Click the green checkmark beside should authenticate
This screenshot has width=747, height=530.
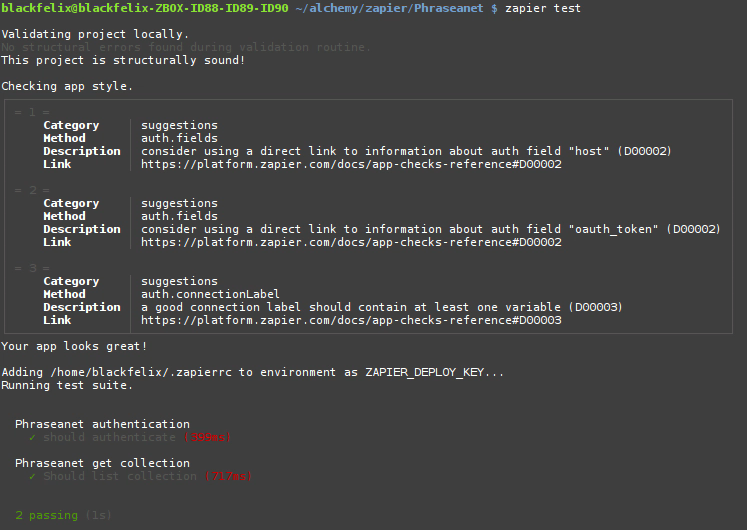tap(33, 437)
